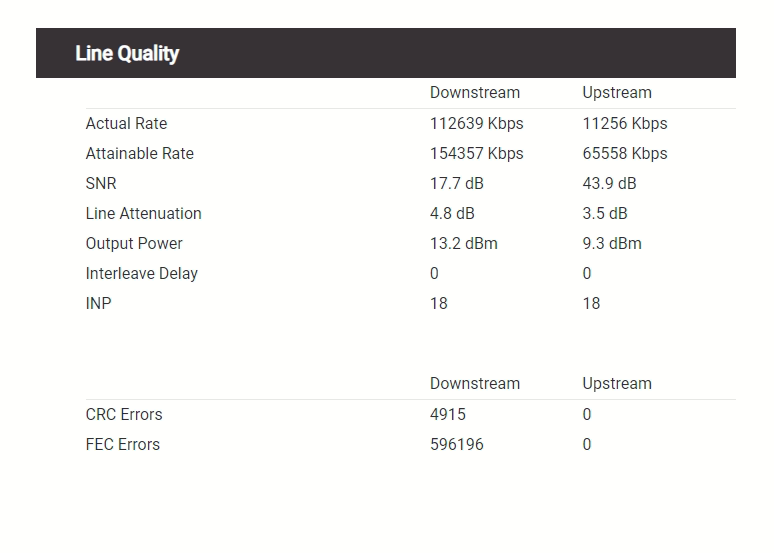The width and height of the screenshot is (774, 553).
Task: Select the Actual Rate row label
Action: tap(126, 123)
